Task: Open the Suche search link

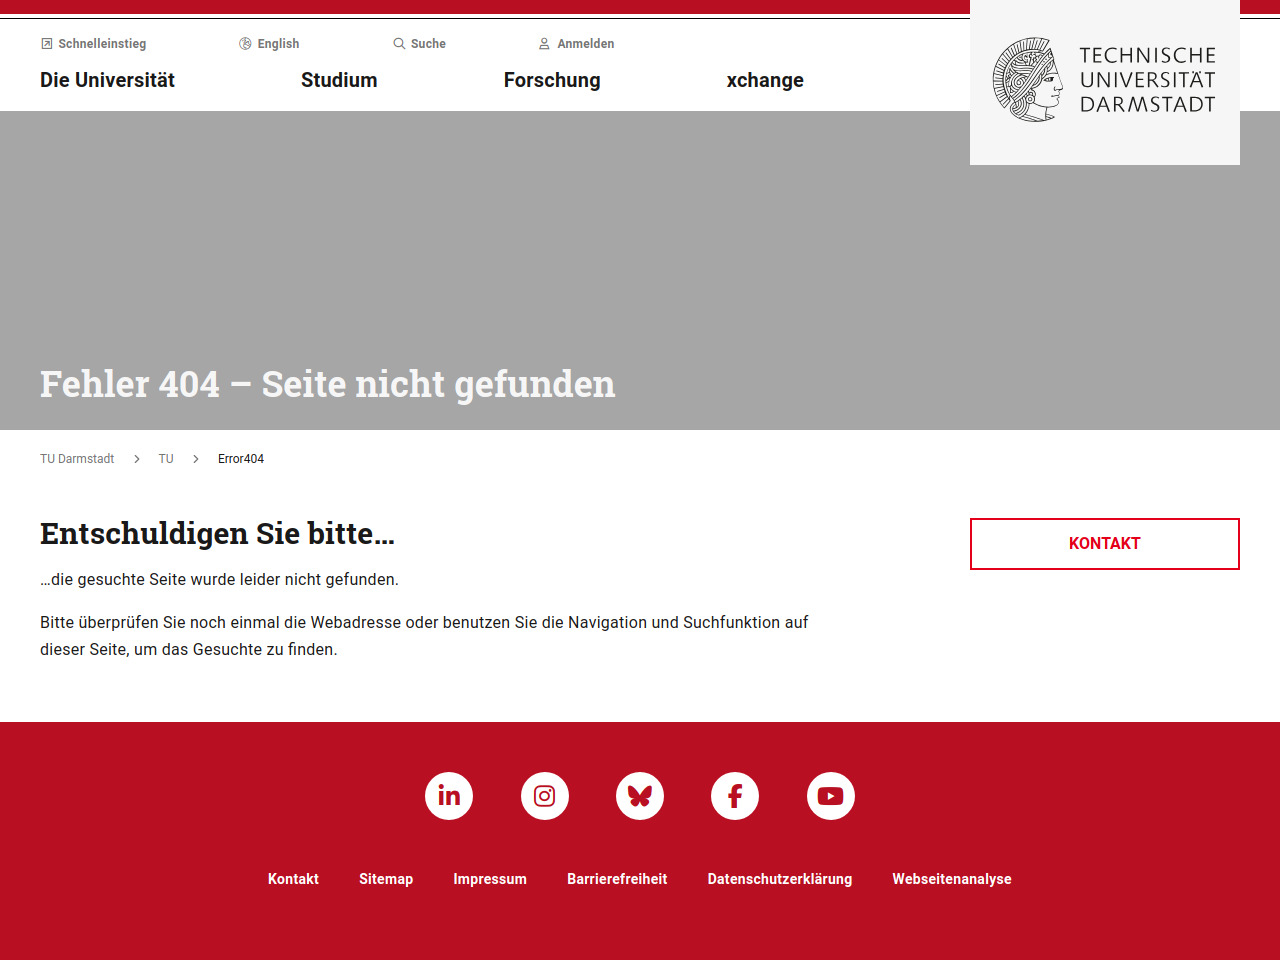Action: (x=420, y=44)
